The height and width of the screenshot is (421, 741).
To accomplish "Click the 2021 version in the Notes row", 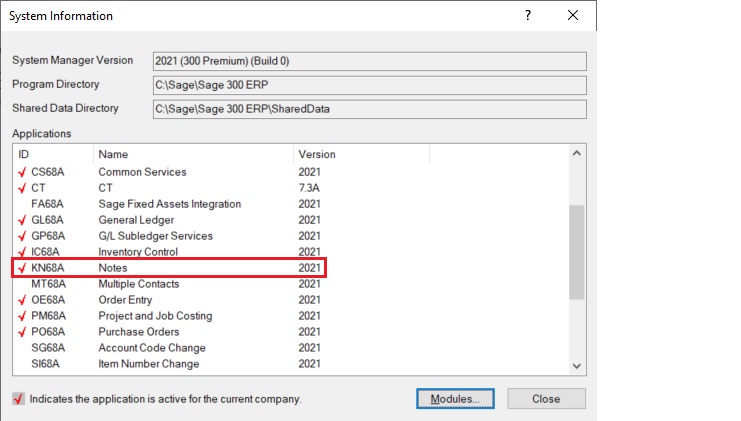I will pyautogui.click(x=310, y=268).
